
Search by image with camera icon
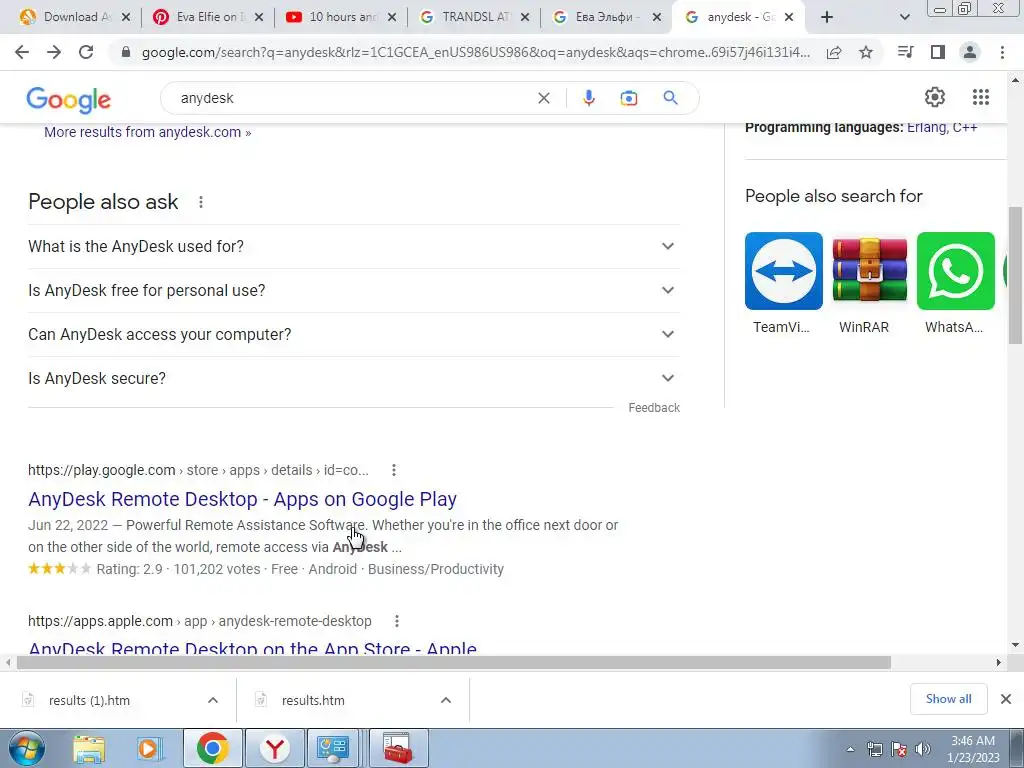(x=628, y=98)
